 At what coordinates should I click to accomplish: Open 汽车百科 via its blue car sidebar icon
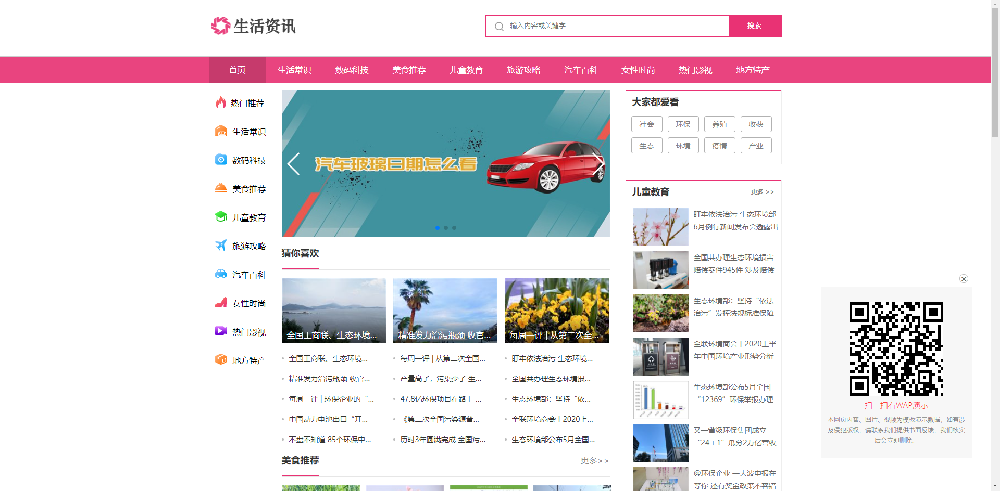coord(221,274)
